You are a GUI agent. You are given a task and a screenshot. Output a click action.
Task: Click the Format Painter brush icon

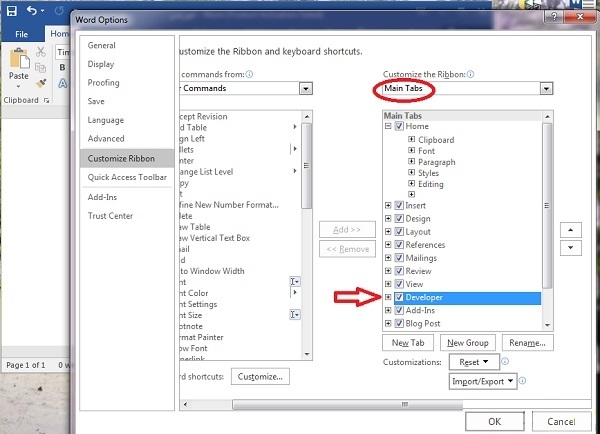point(42,83)
